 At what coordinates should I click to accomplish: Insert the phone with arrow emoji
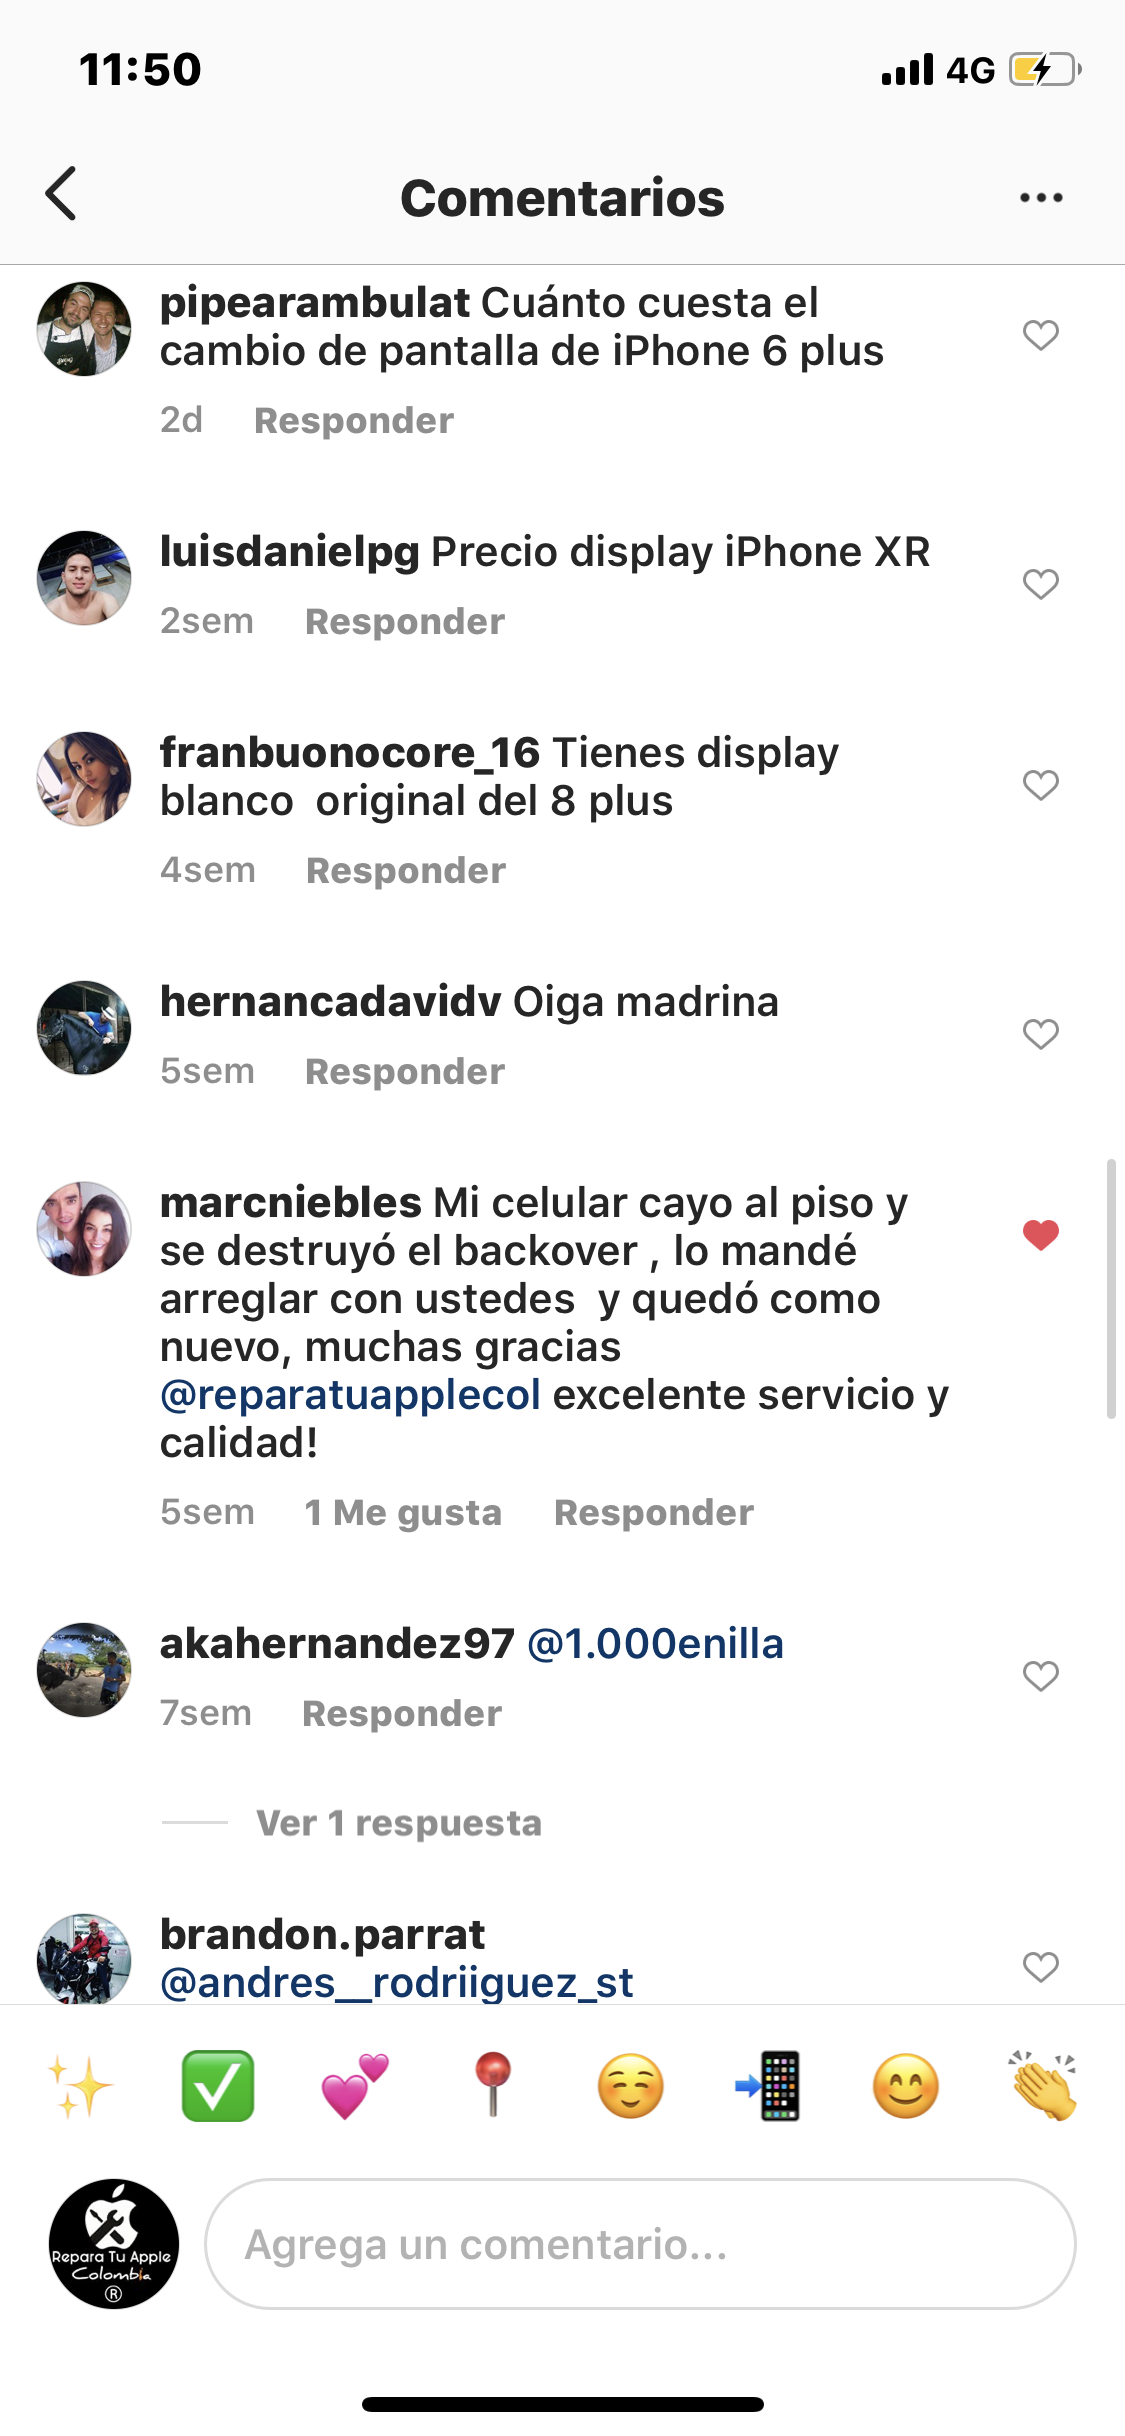tap(768, 2086)
